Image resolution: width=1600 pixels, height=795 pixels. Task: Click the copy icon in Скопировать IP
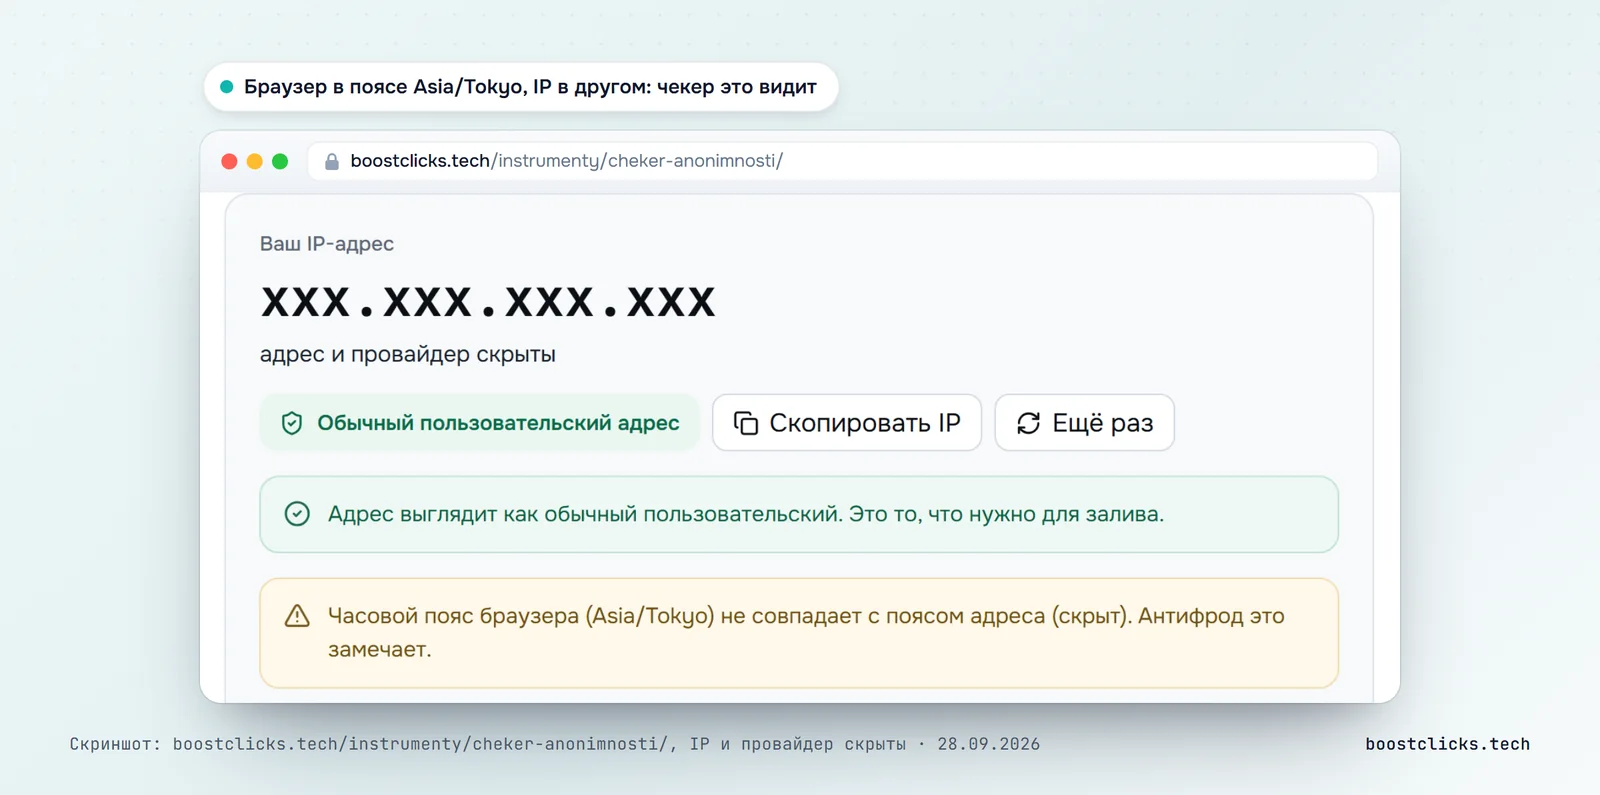tap(746, 423)
